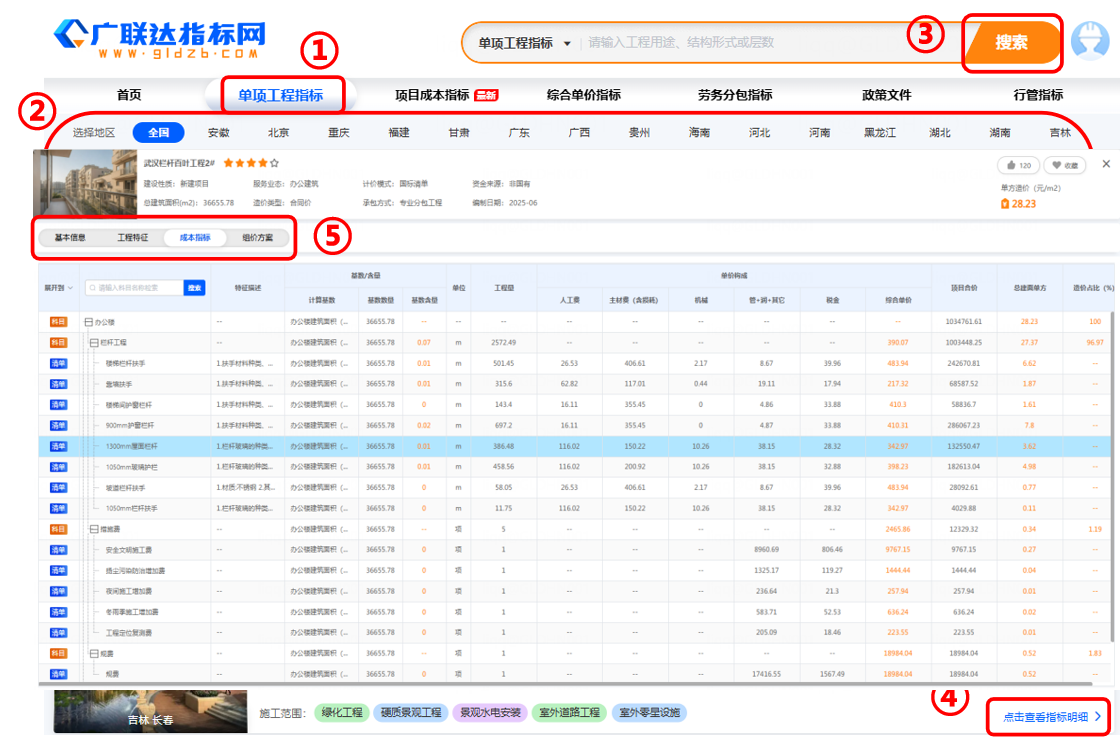Click the 最新 badge on 项目成本指标
The width and height of the screenshot is (1120, 737).
486,95
